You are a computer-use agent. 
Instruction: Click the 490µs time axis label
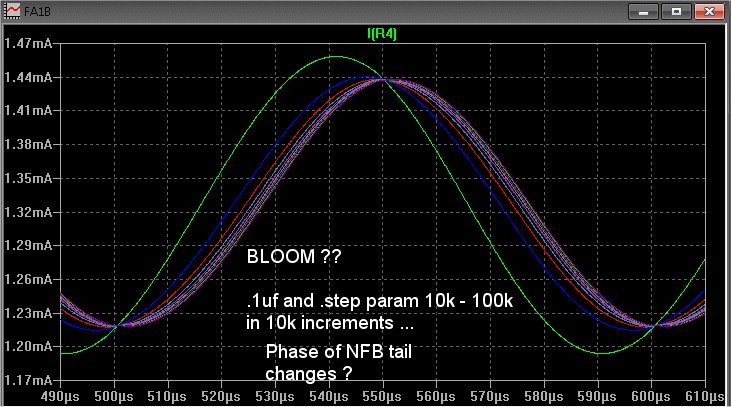[60, 397]
